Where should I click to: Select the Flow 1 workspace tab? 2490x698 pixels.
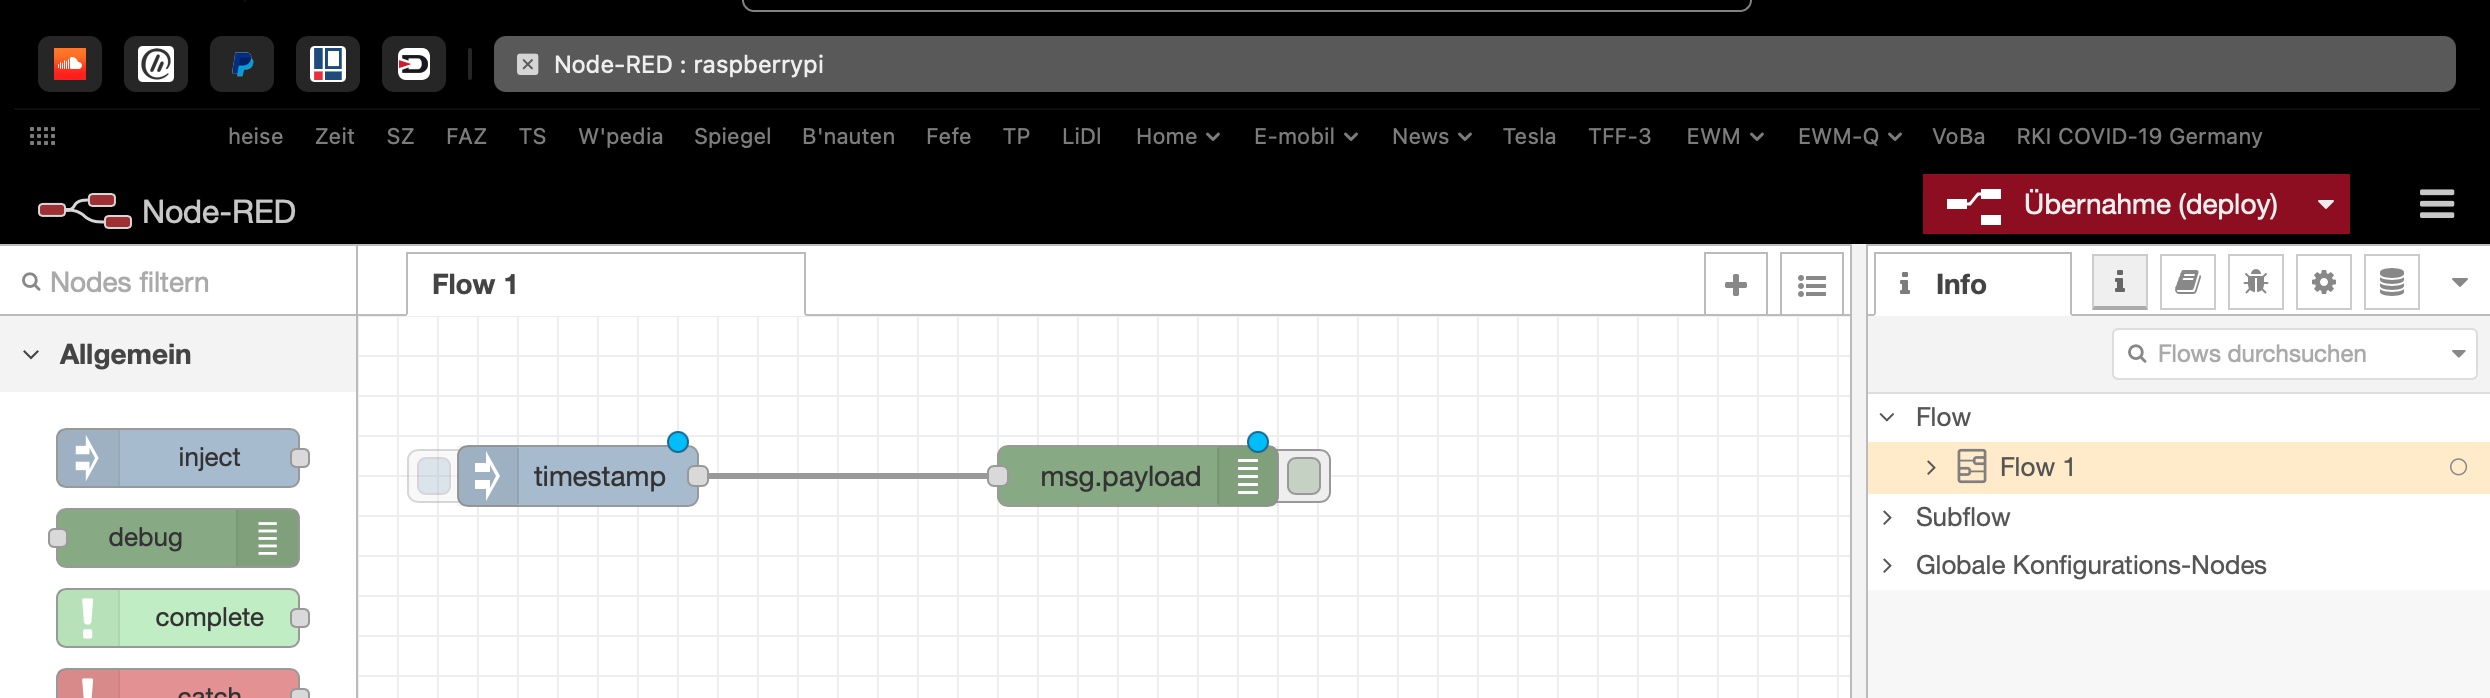point(606,285)
